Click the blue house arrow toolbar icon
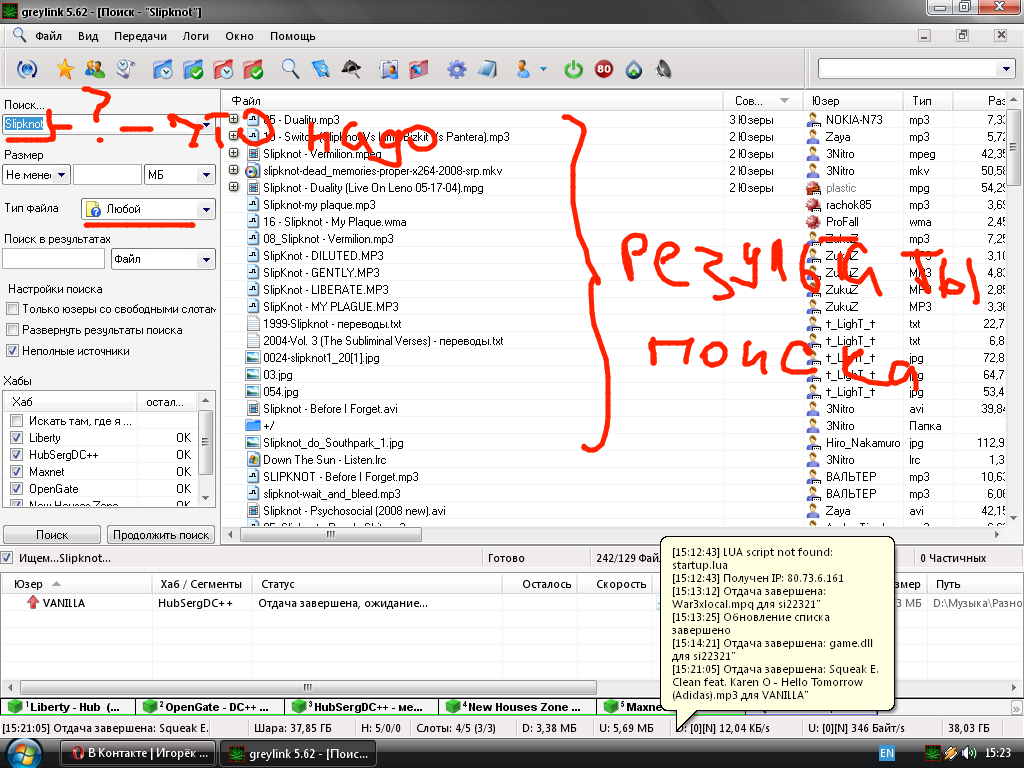This screenshot has height=768, width=1024. (633, 69)
